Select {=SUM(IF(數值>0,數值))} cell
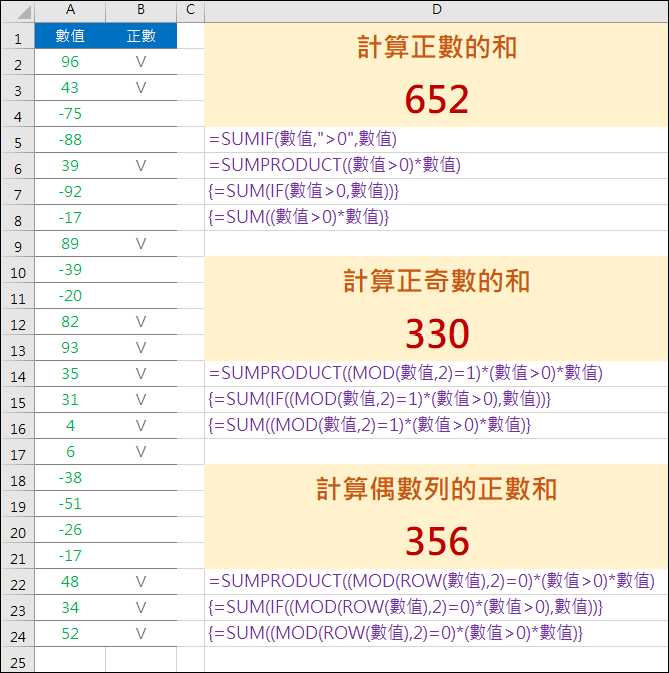Image resolution: width=669 pixels, height=673 pixels. tap(436, 191)
